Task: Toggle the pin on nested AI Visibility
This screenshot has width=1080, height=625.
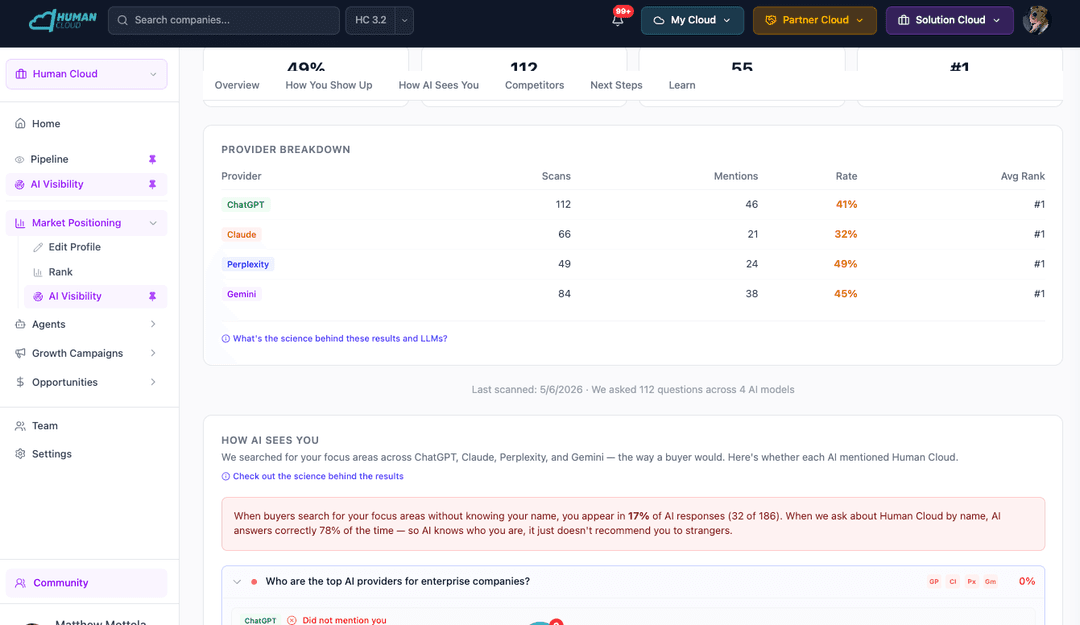Action: (152, 296)
